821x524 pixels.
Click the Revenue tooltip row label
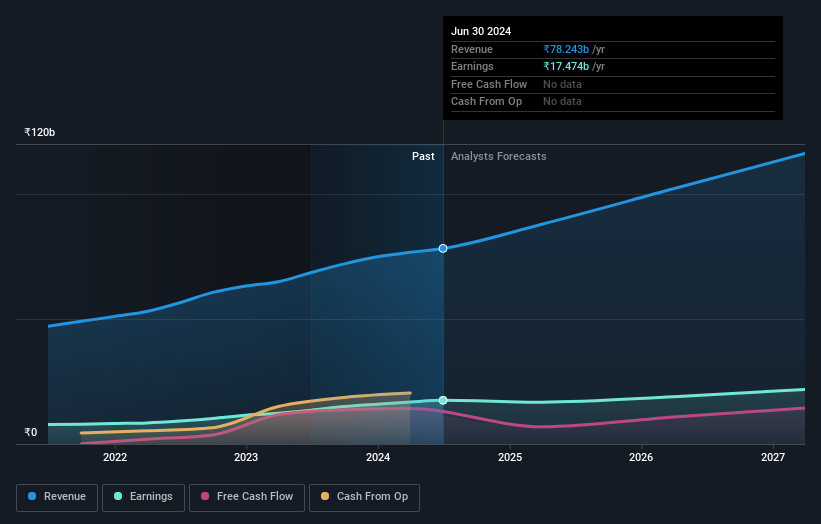[472, 49]
